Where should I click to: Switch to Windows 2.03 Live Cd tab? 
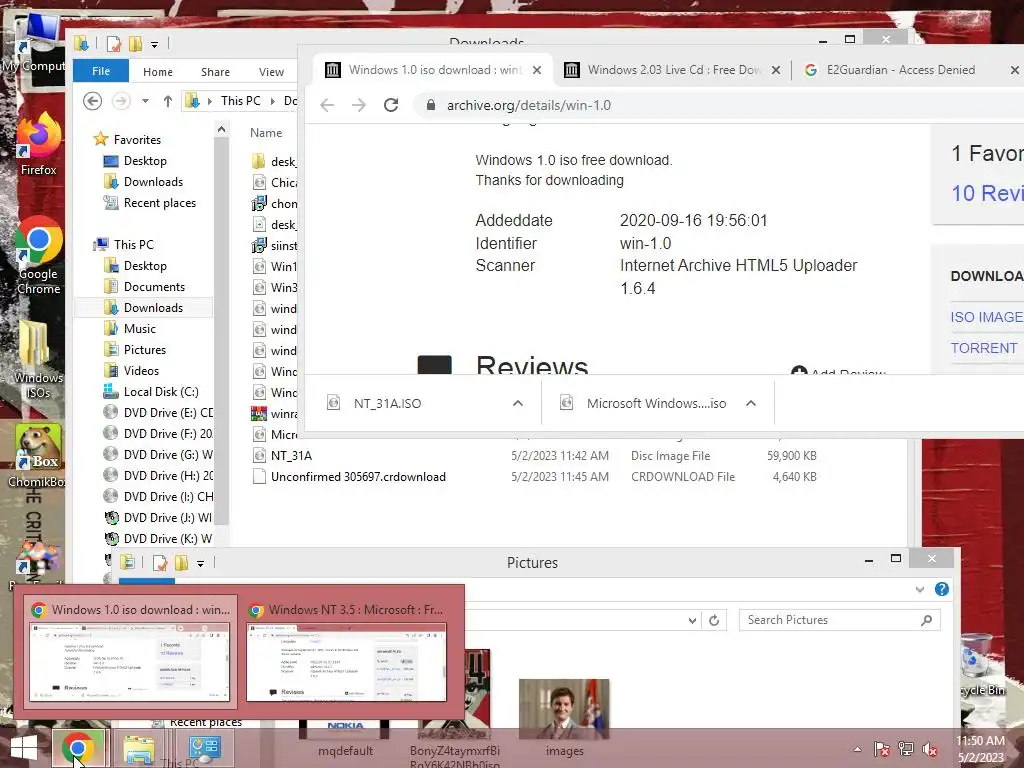[x=673, y=70]
